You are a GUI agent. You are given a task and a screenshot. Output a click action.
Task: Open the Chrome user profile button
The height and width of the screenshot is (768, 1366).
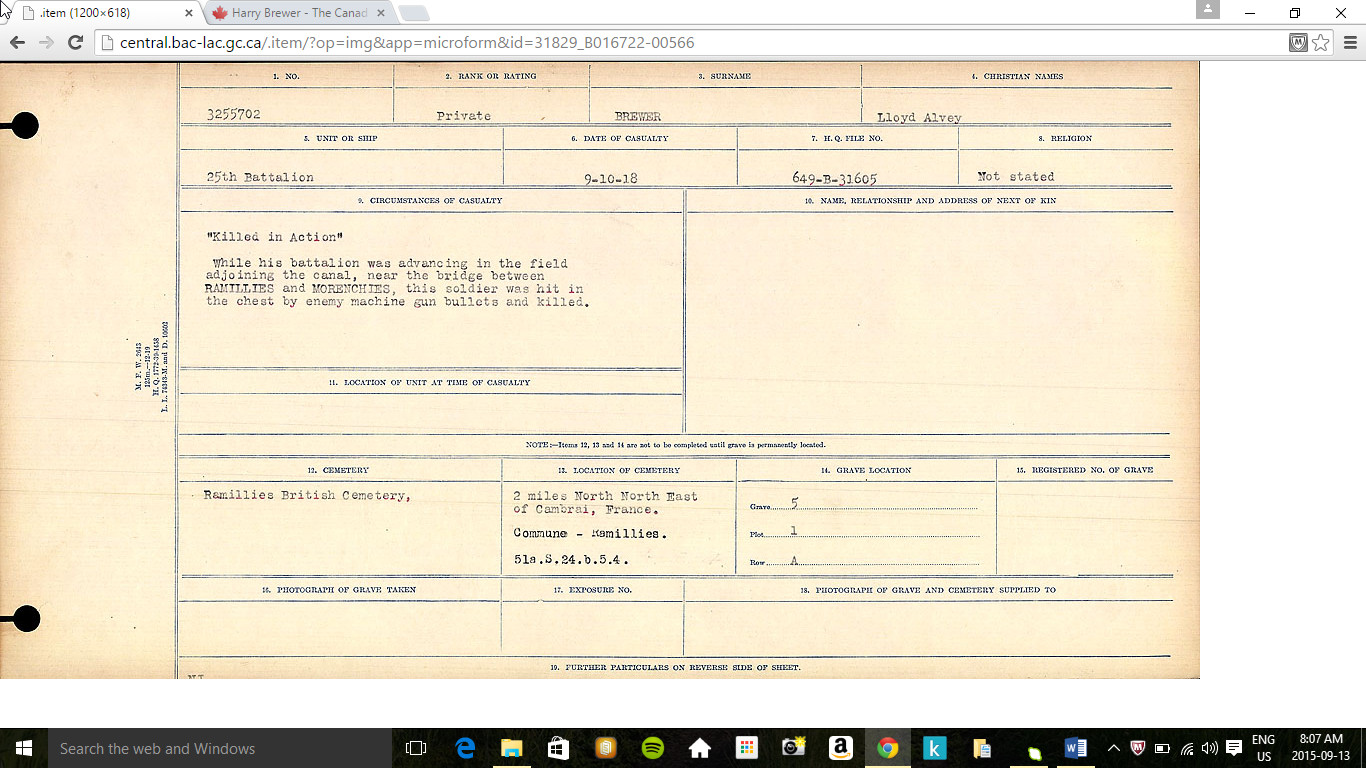[x=1207, y=10]
